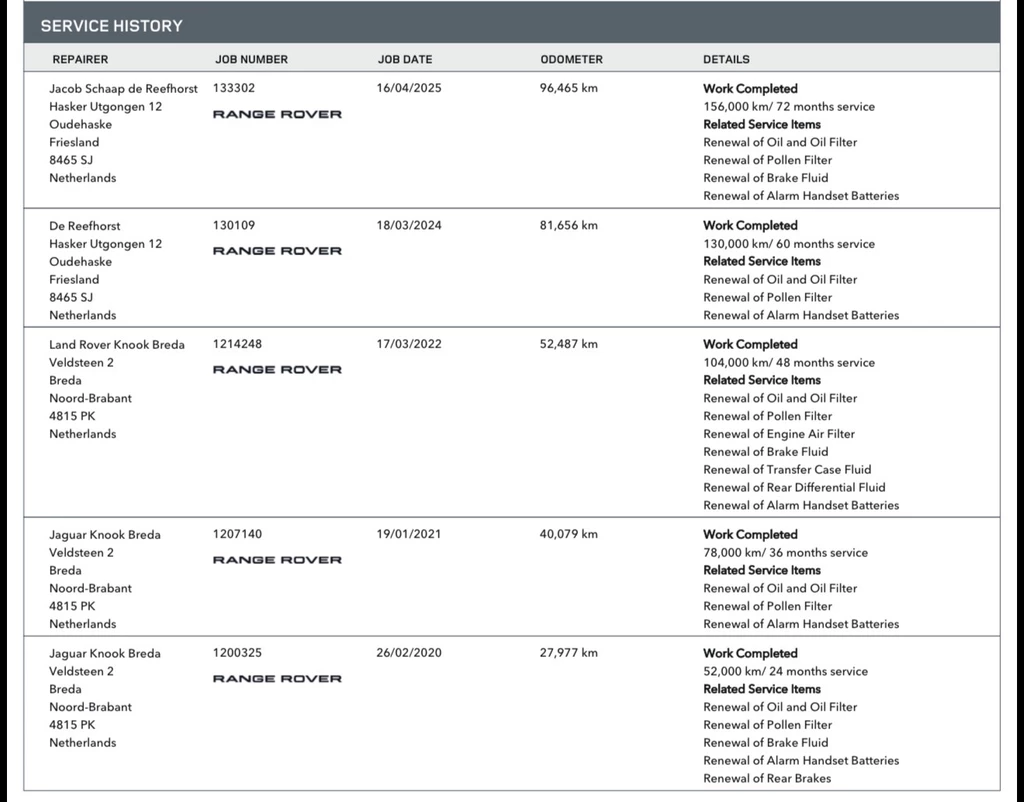Click the 156,000 km/ 72 months service text
The width and height of the screenshot is (1024, 802).
click(x=788, y=106)
